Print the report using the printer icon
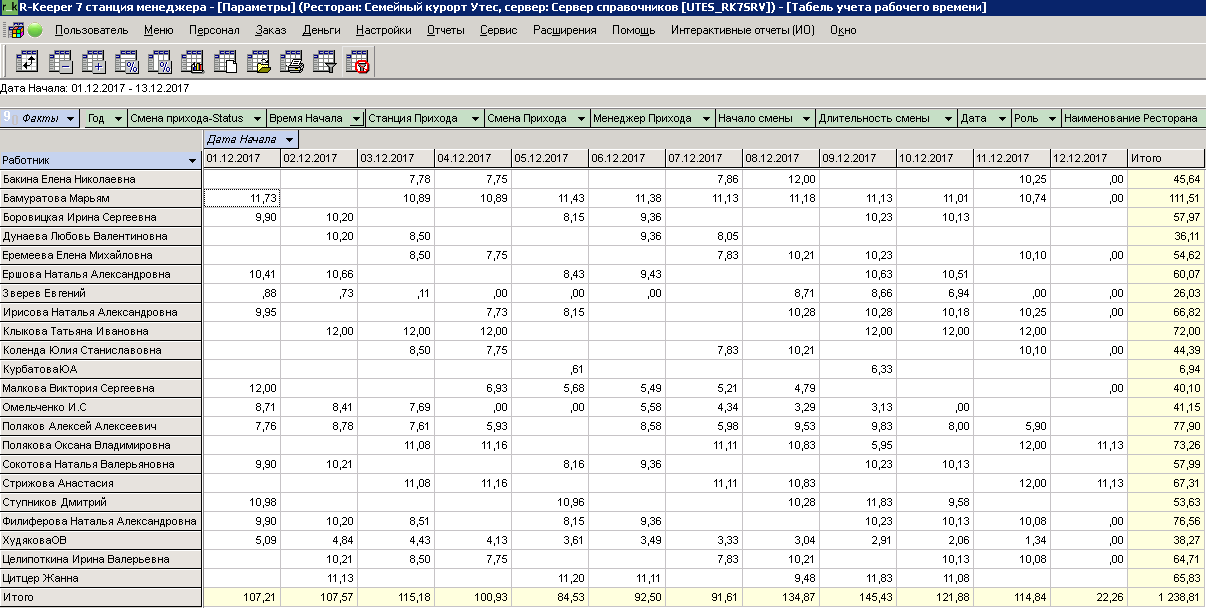The width and height of the screenshot is (1206, 608). click(x=292, y=63)
